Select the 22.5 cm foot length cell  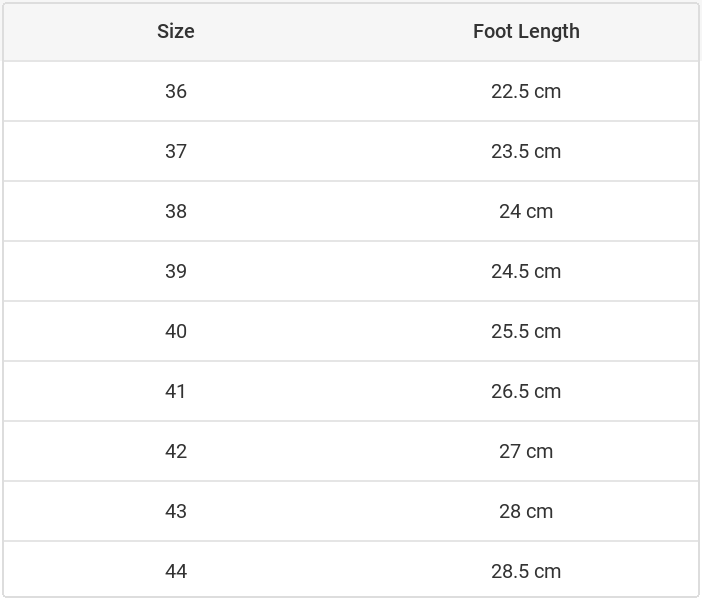click(526, 91)
